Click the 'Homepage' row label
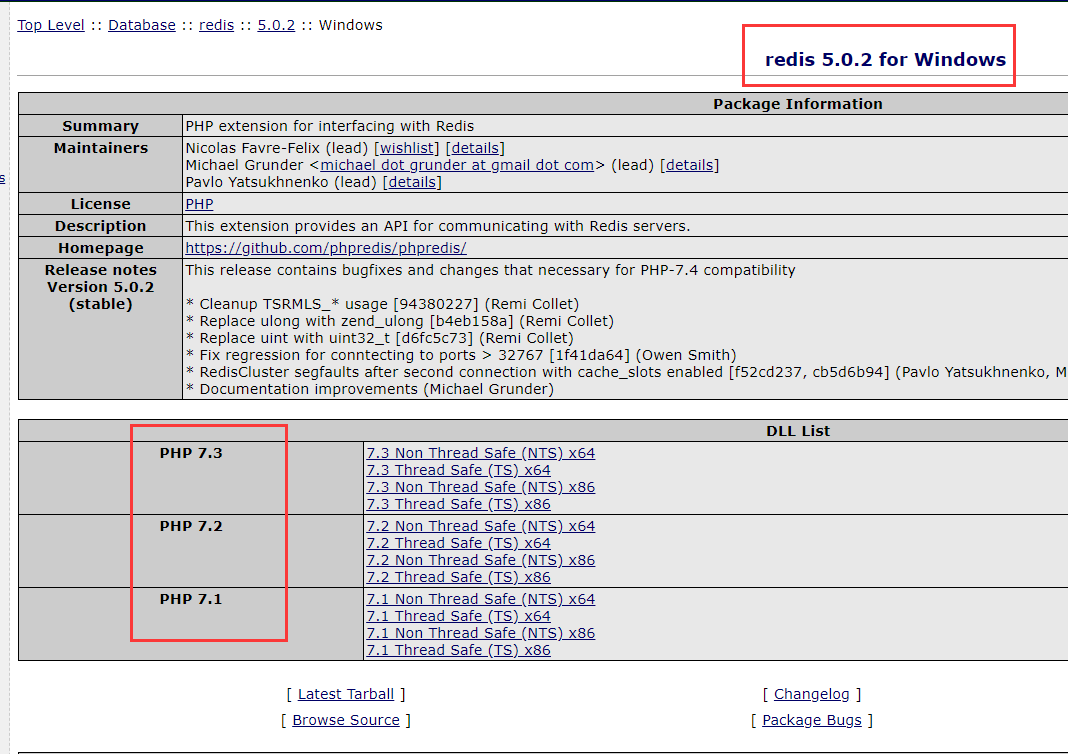This screenshot has height=754, width=1068. tap(101, 248)
